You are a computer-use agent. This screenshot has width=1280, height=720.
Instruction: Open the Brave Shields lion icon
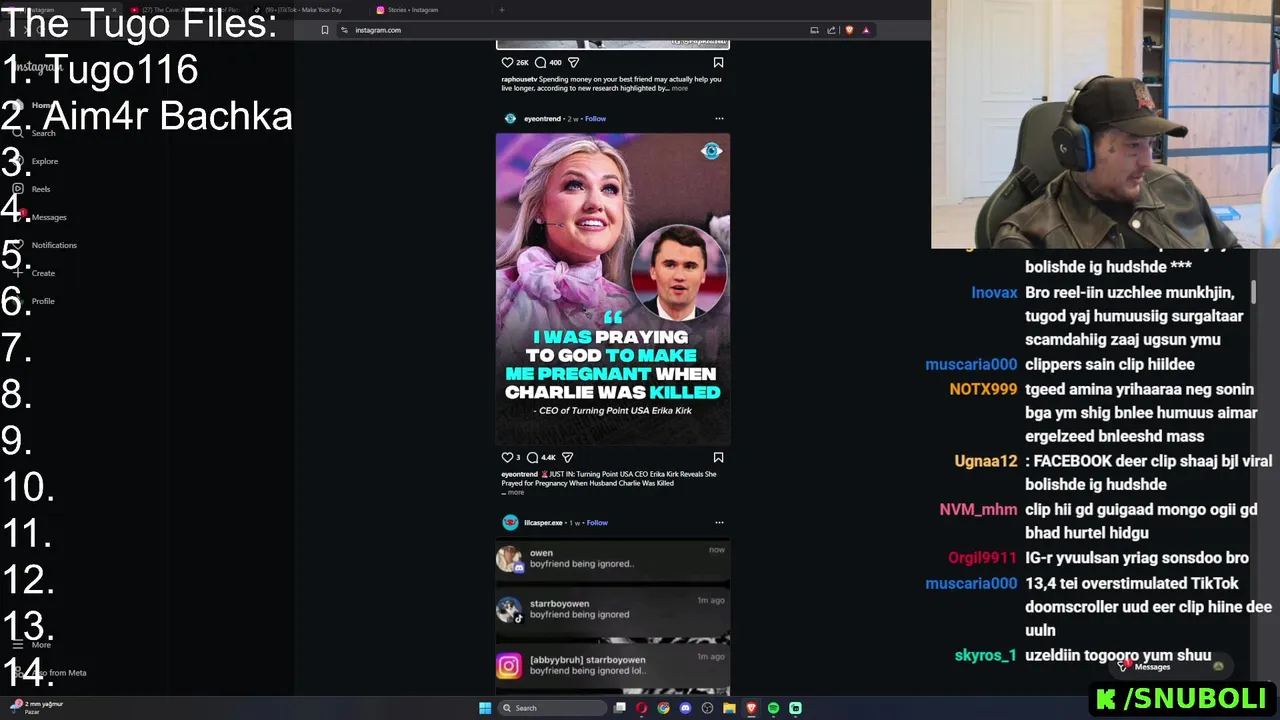click(849, 30)
